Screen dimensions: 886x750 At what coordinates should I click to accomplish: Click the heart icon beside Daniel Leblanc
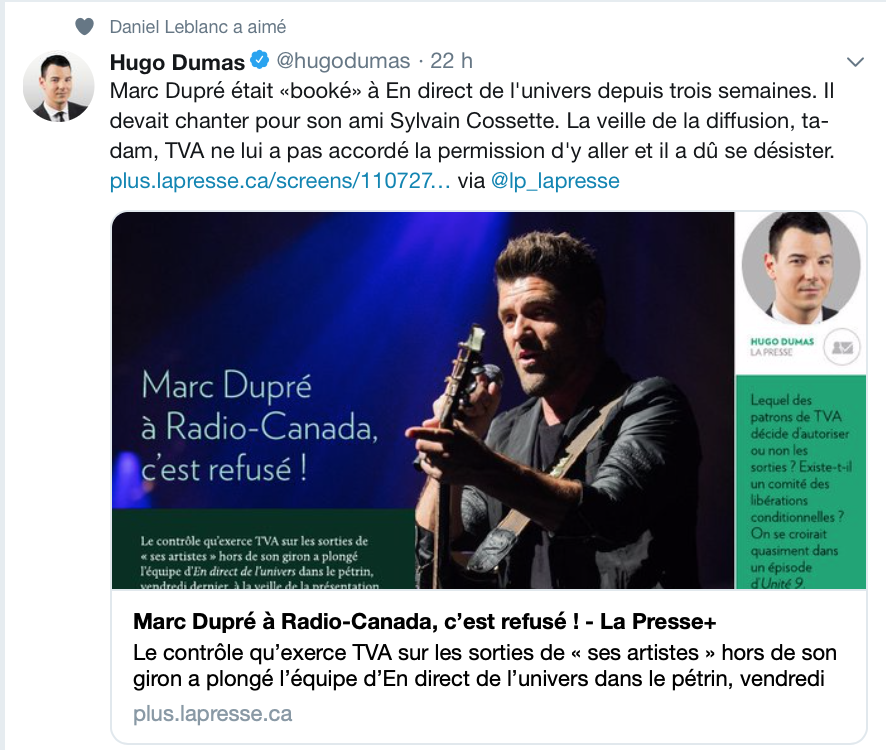coord(84,27)
